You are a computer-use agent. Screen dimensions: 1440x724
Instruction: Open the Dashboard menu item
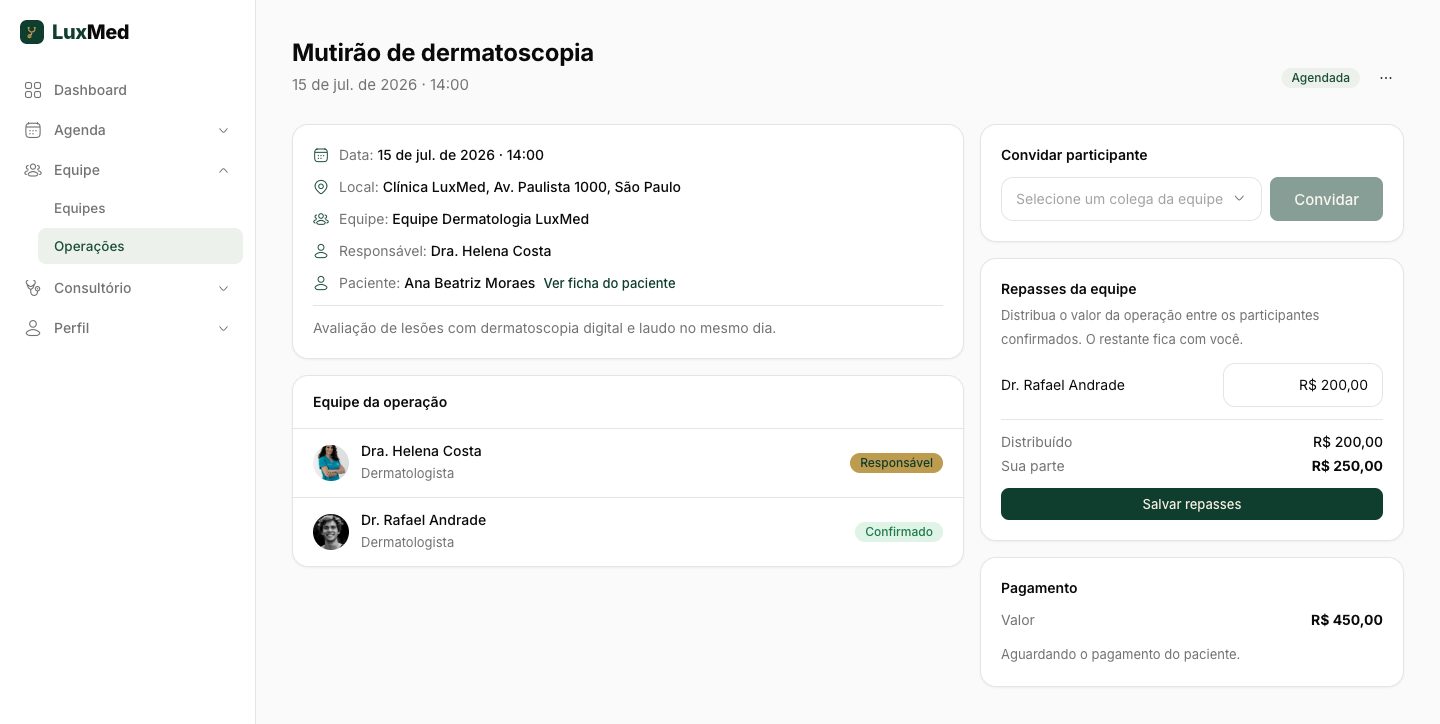tap(128, 90)
